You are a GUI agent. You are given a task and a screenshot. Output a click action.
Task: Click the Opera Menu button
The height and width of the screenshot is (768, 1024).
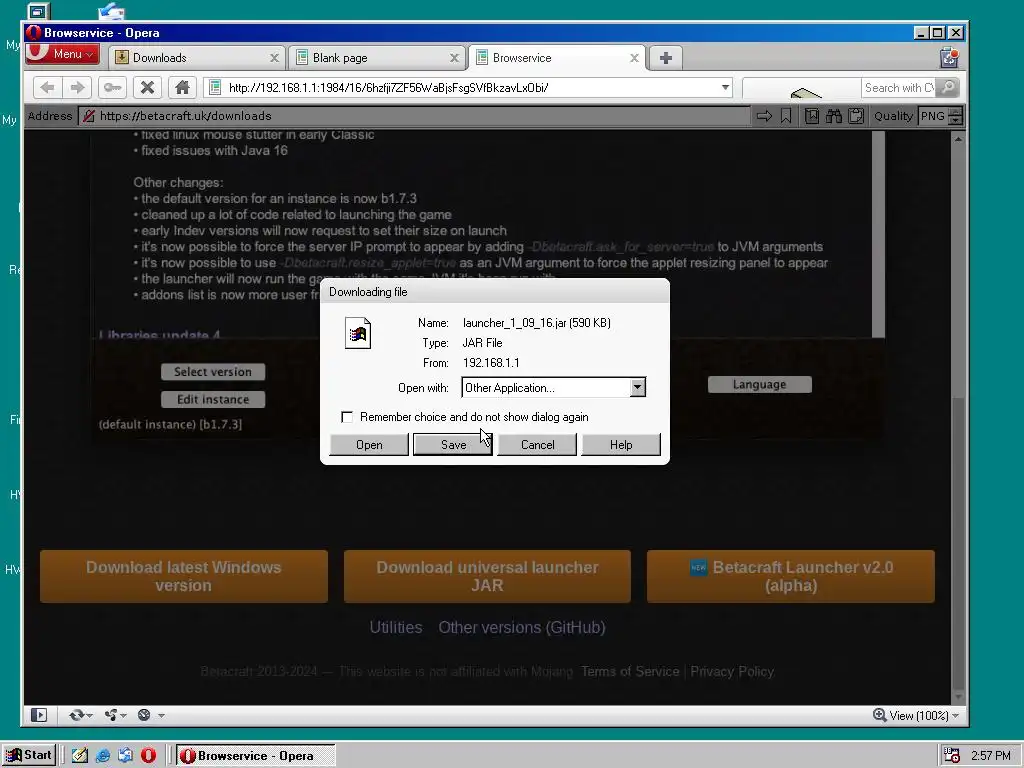pyautogui.click(x=62, y=54)
